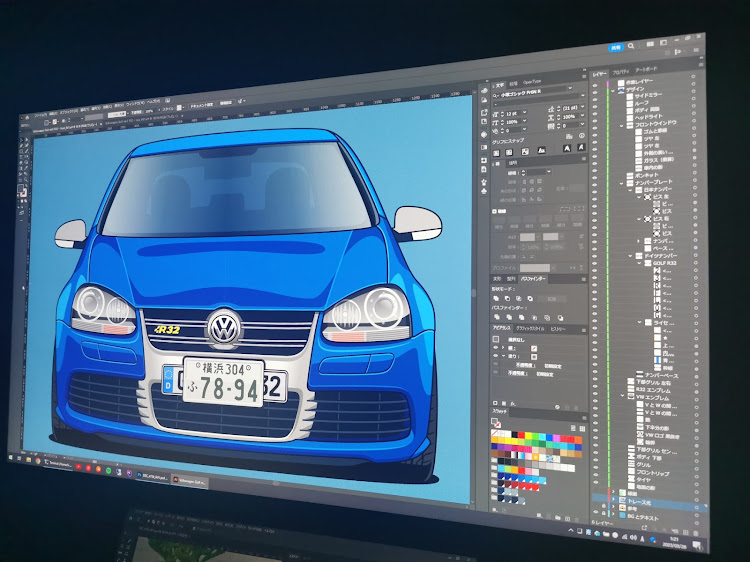Collapse the VW エンブレム group
This screenshot has width=750, height=562.
tap(622, 397)
